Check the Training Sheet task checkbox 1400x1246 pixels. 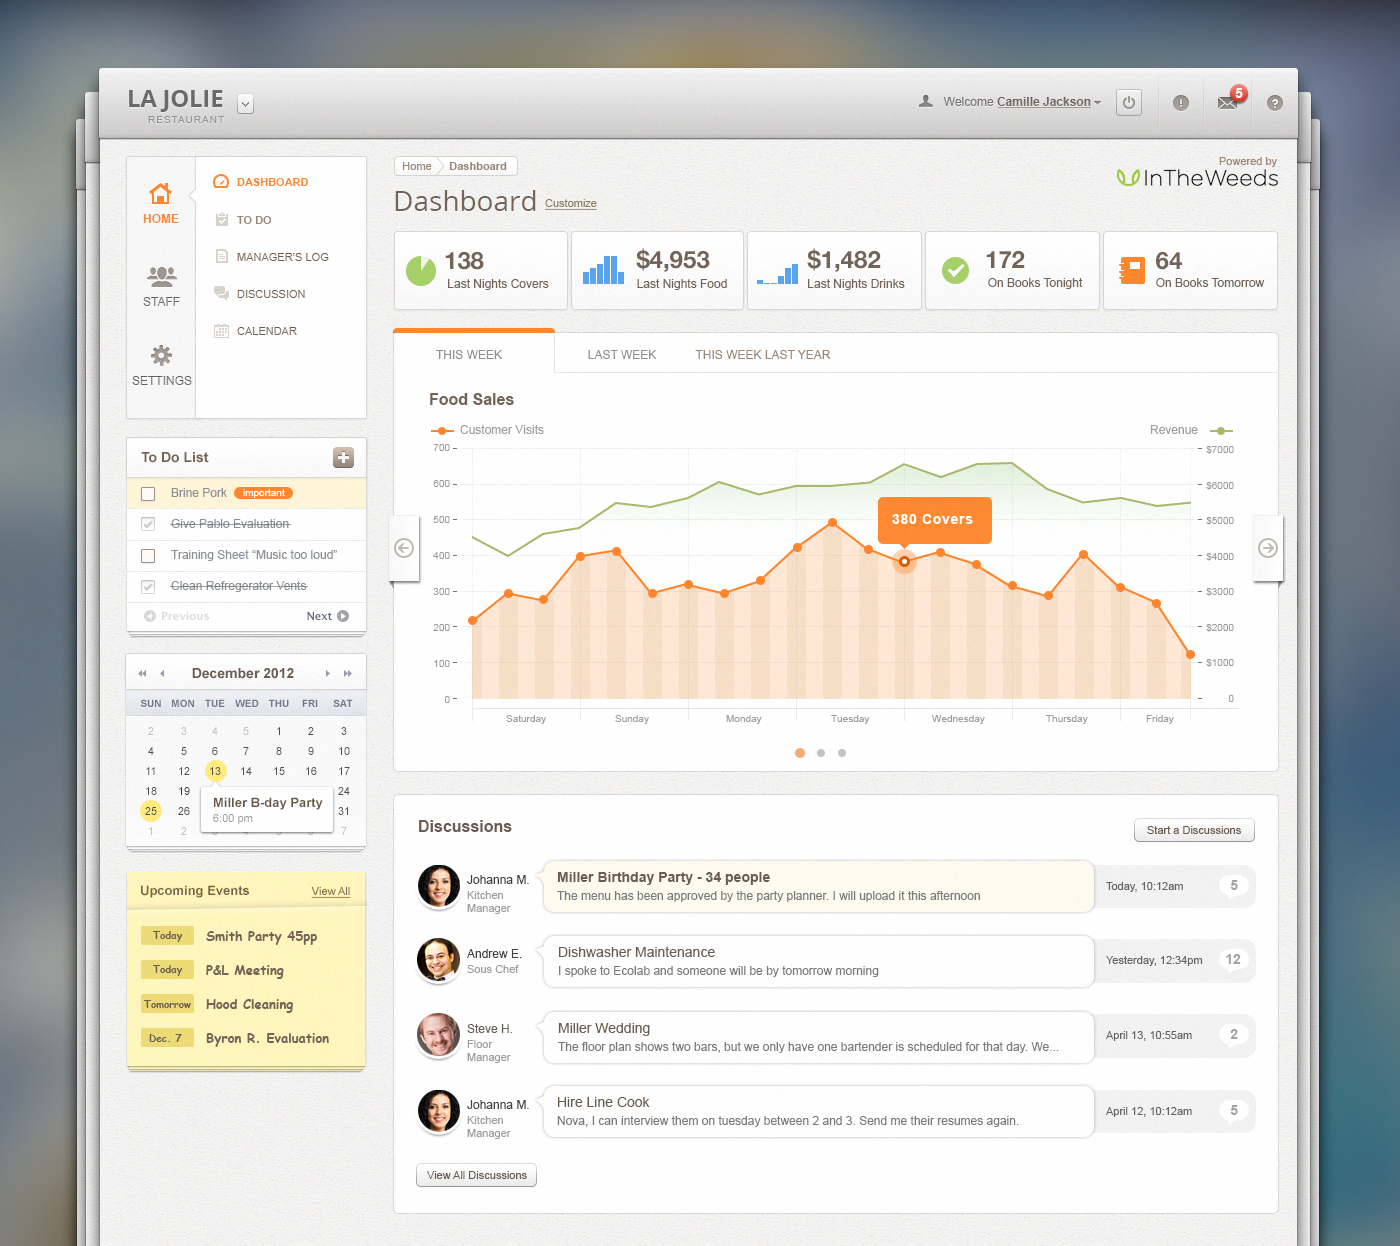point(148,556)
